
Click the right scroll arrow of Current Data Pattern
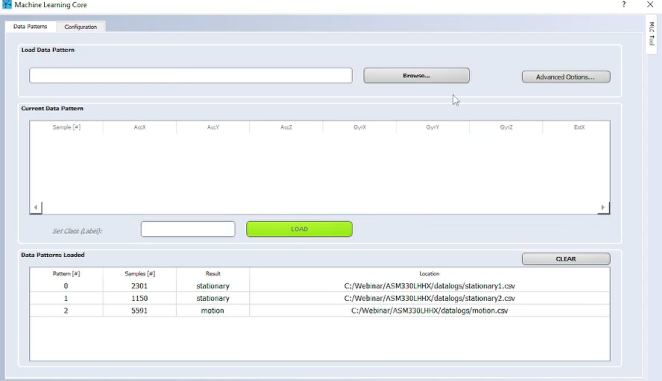click(x=603, y=207)
